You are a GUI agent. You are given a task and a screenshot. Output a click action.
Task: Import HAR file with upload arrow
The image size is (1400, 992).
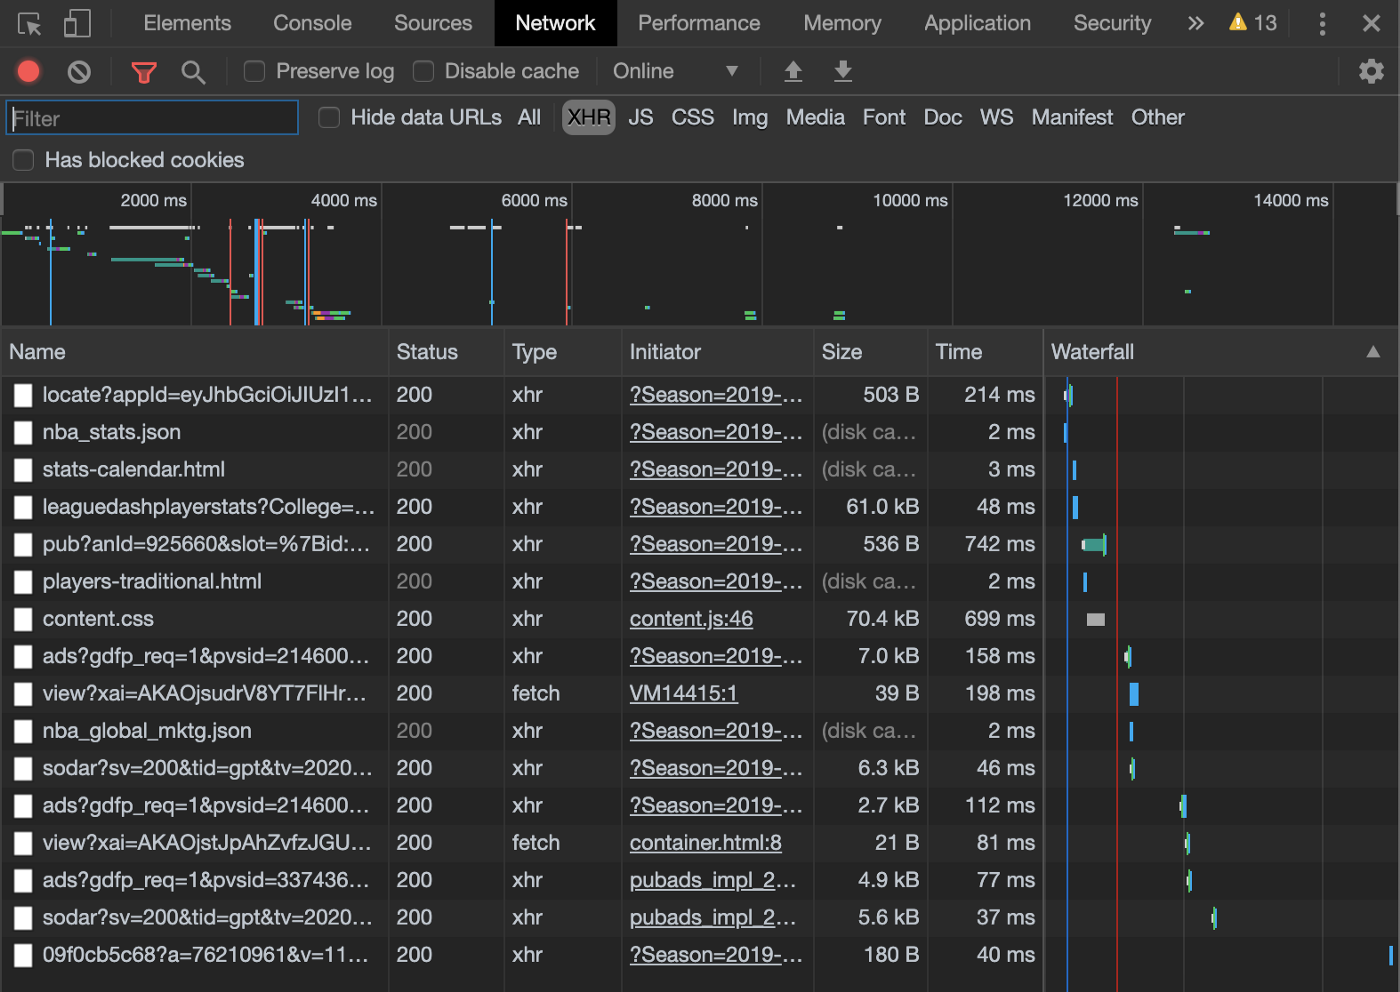pos(793,71)
